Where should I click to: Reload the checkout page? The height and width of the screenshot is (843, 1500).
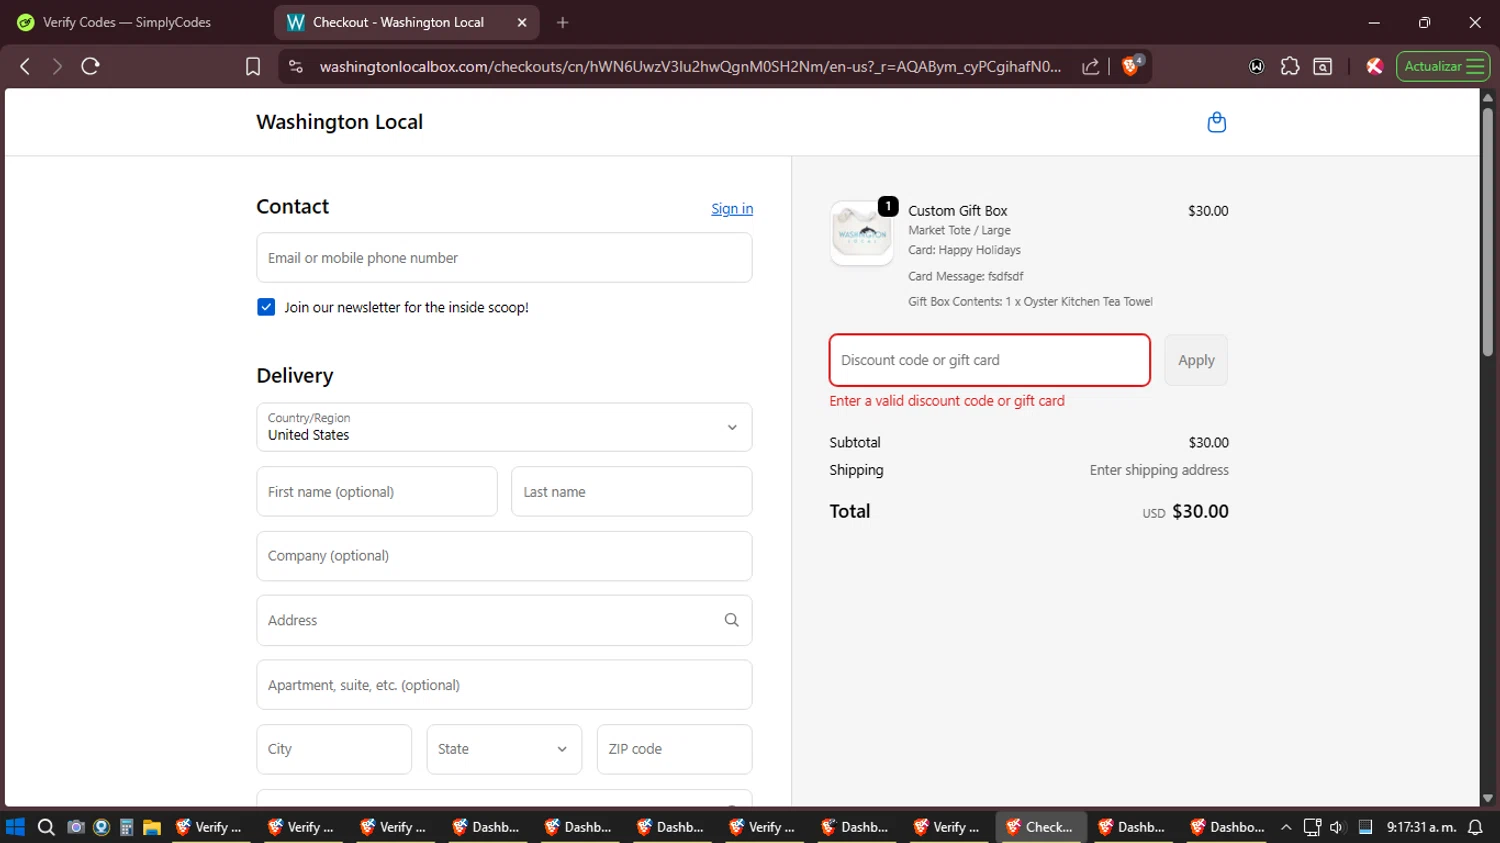(x=90, y=66)
